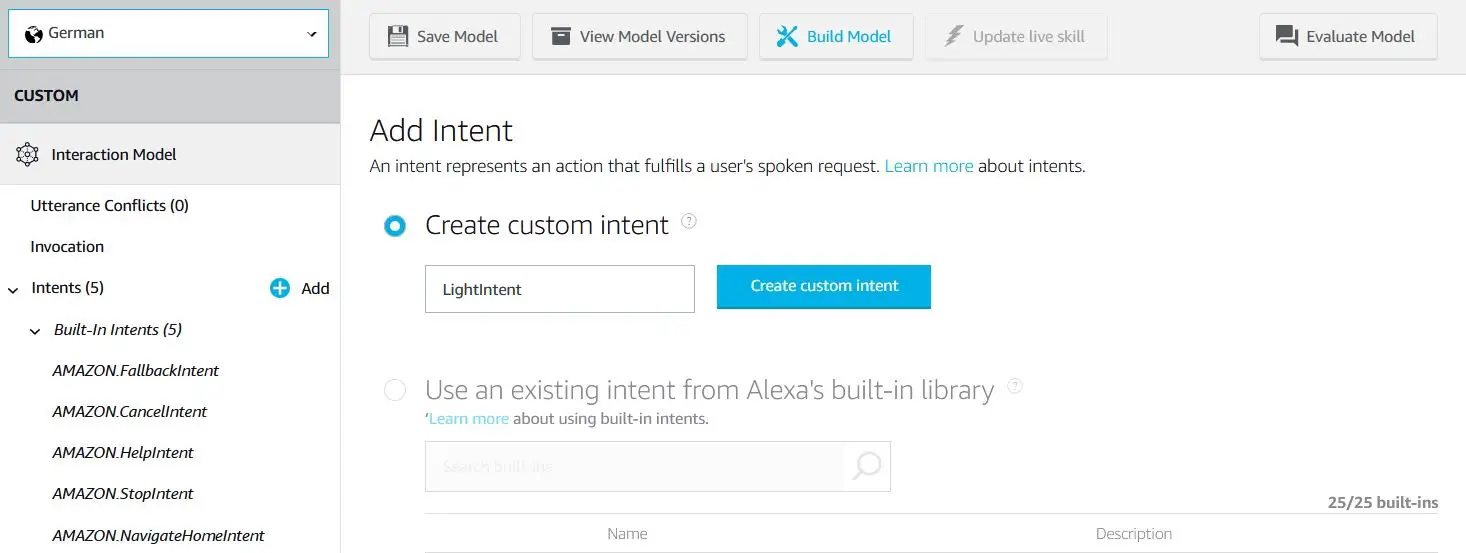This screenshot has width=1466, height=553.
Task: Click the Evaluate Model chat bubble icon
Action: (x=1287, y=37)
